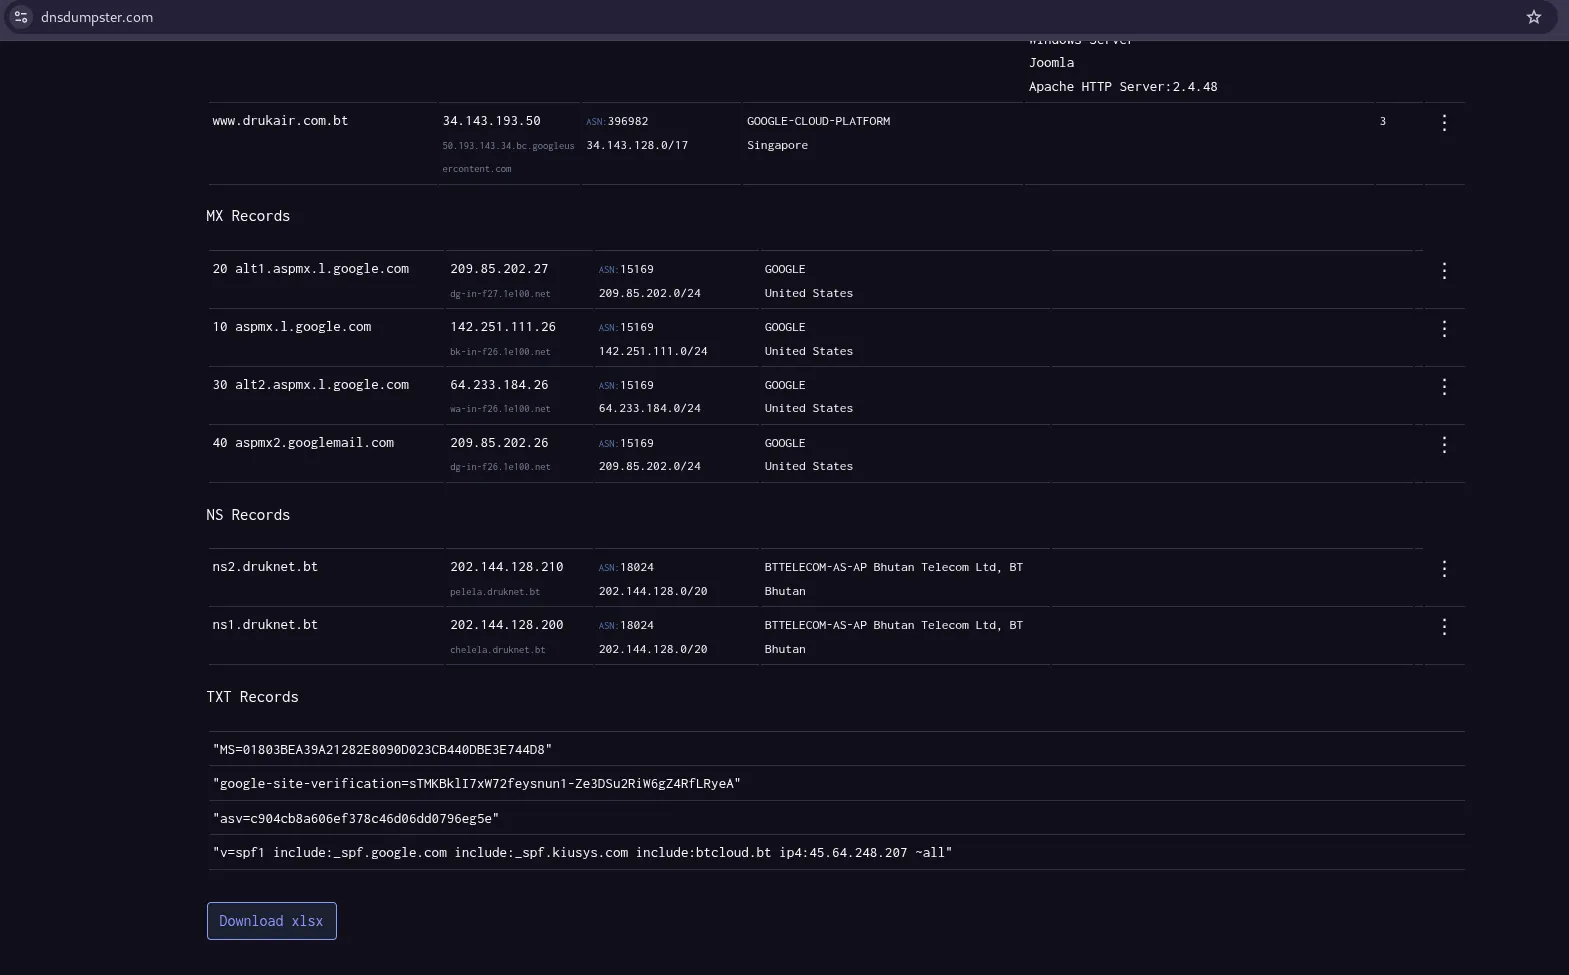Click TXT Records heading
Viewport: 1569px width, 975px height.
point(252,697)
